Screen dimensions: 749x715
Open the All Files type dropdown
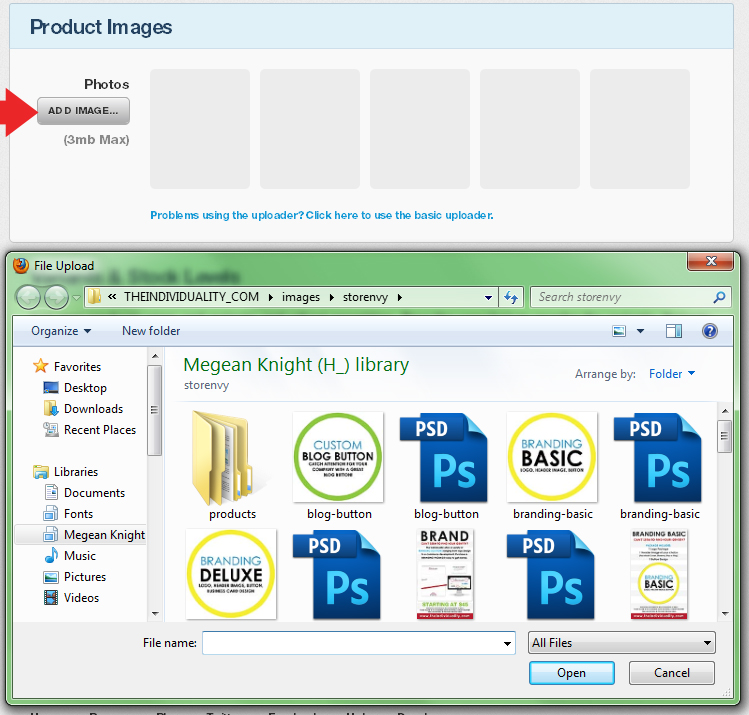coord(621,643)
